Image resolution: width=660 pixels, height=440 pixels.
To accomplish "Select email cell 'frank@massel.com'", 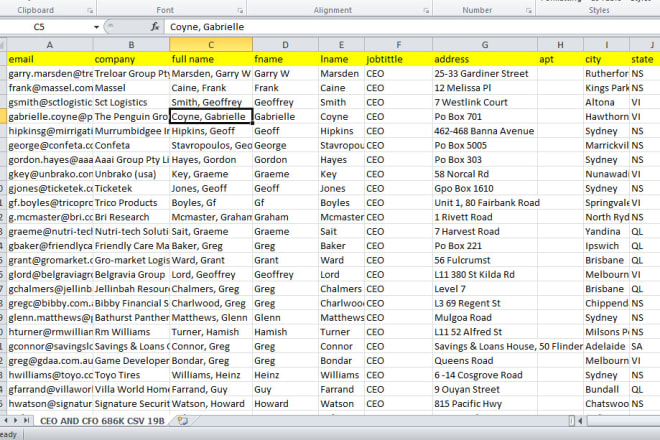I will (50, 88).
